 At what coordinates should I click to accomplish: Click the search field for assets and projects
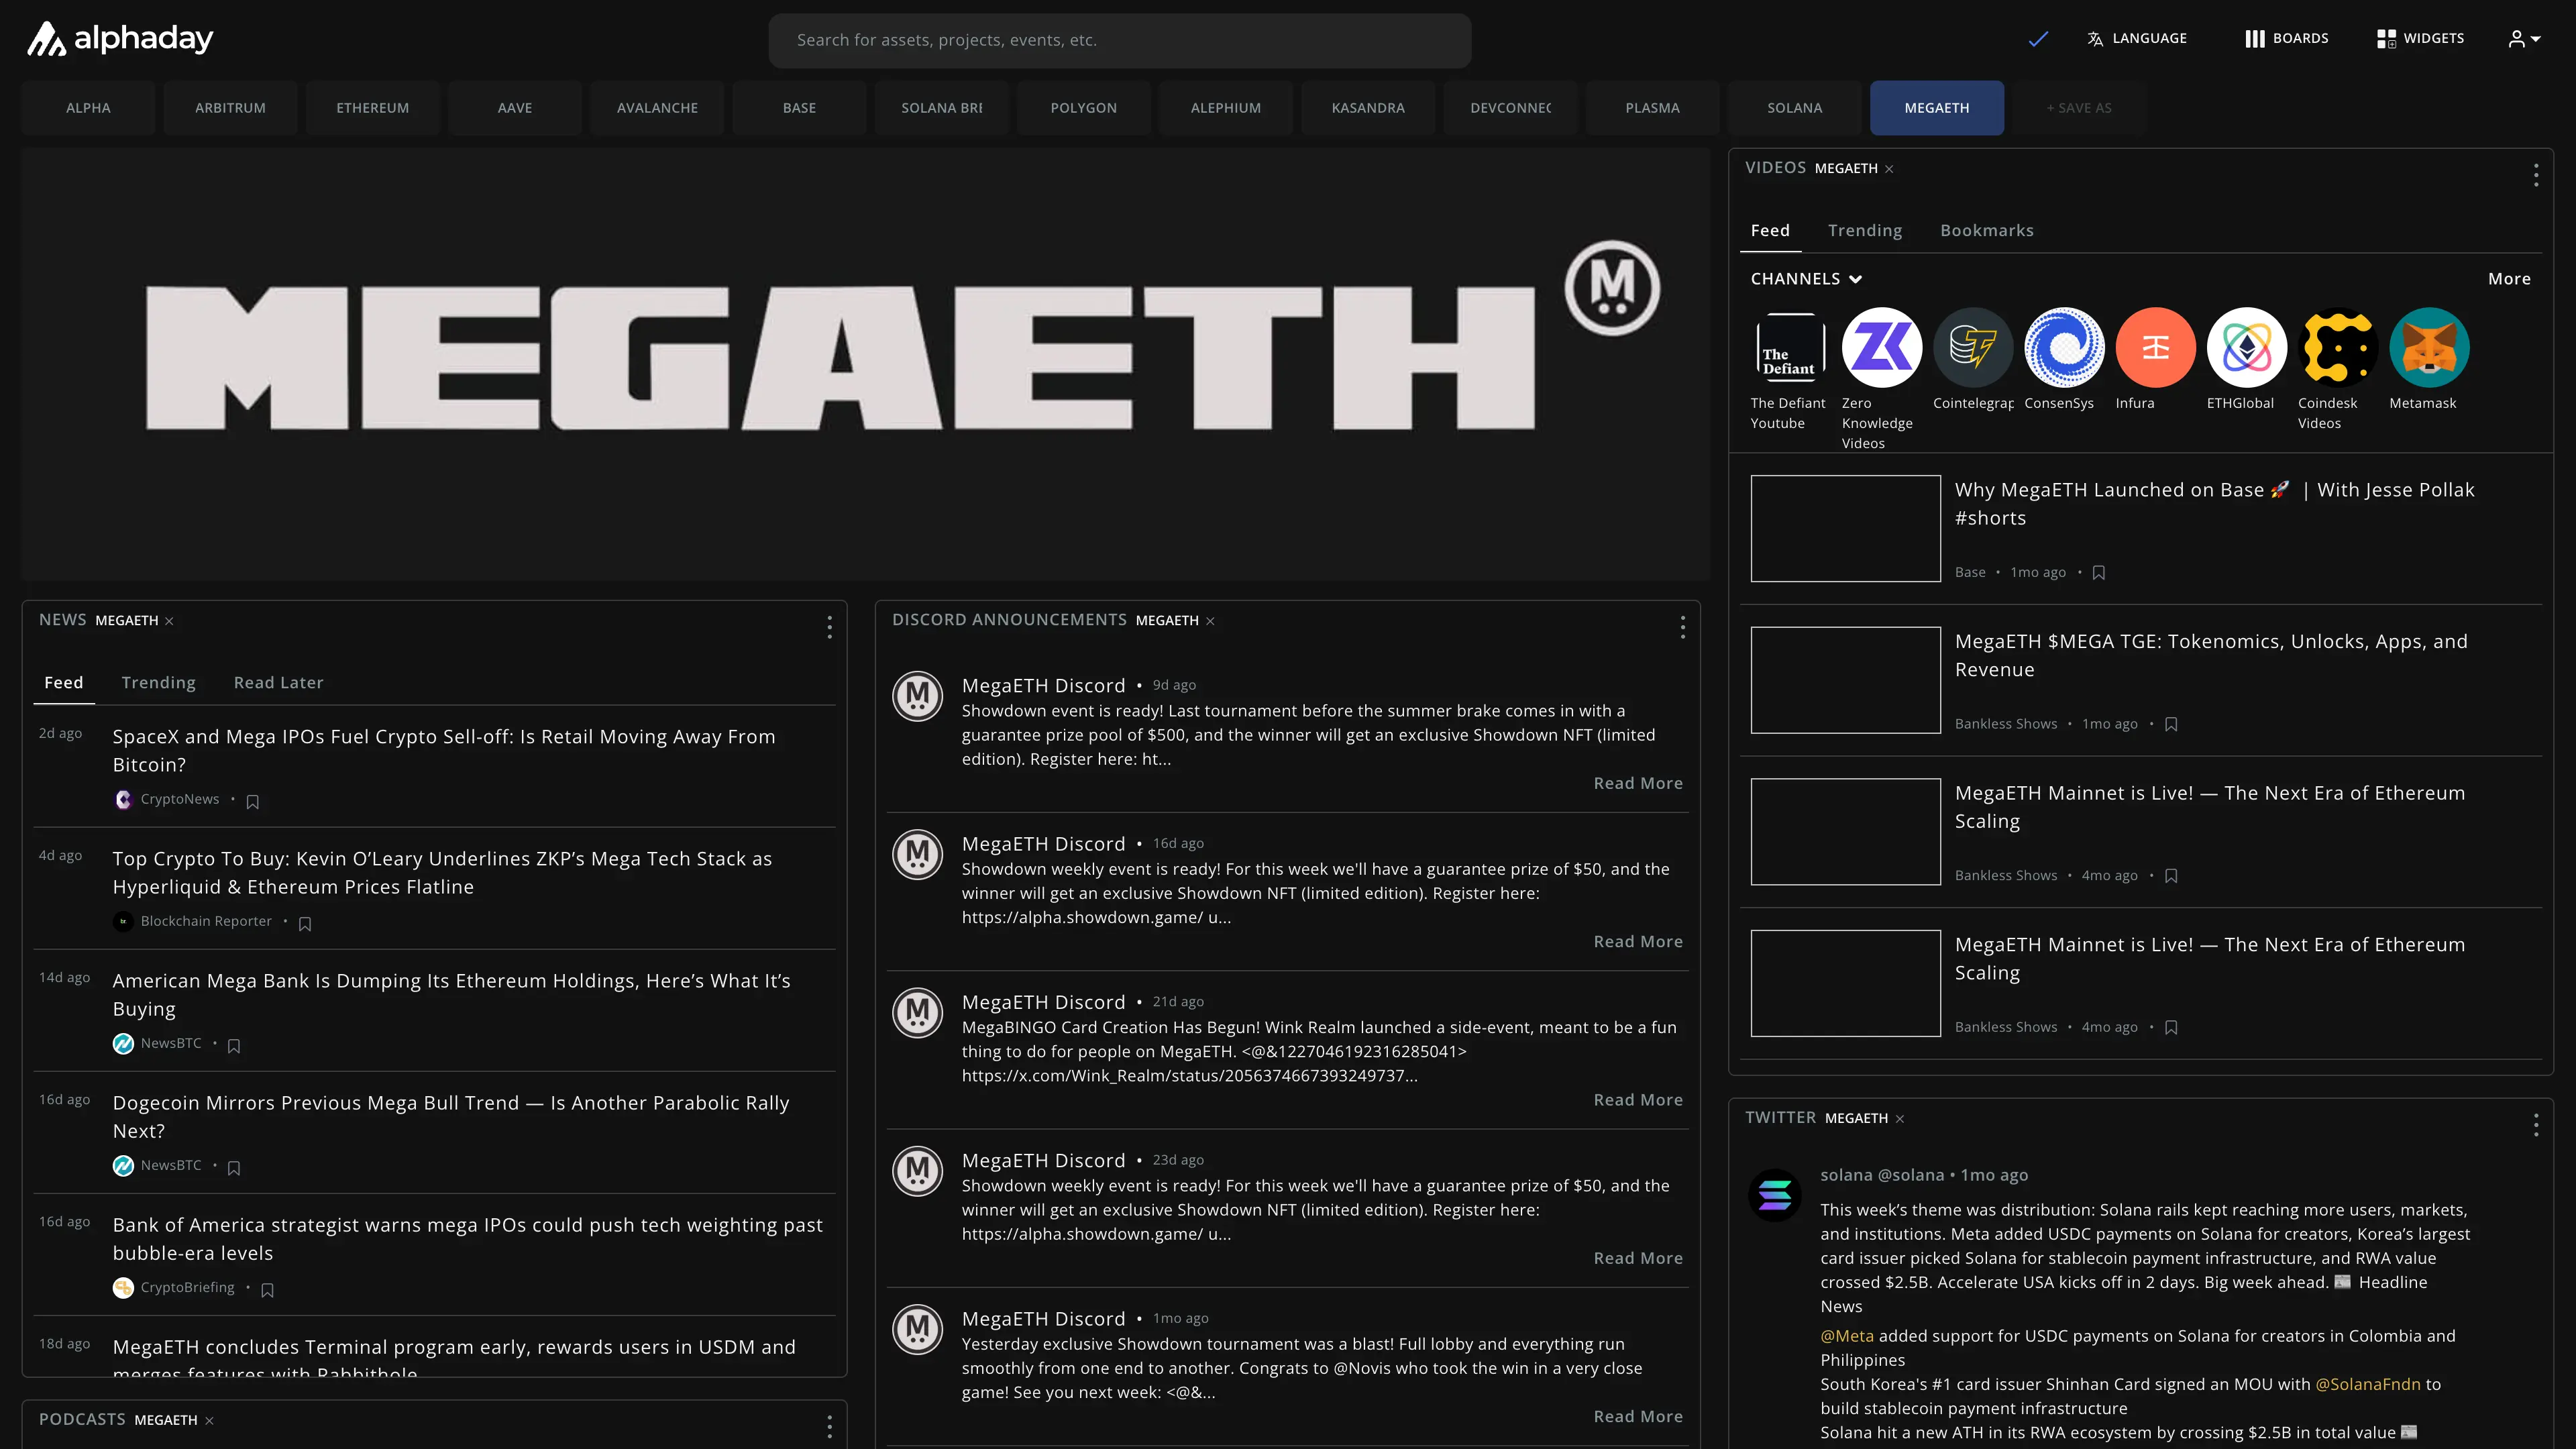tap(1119, 40)
